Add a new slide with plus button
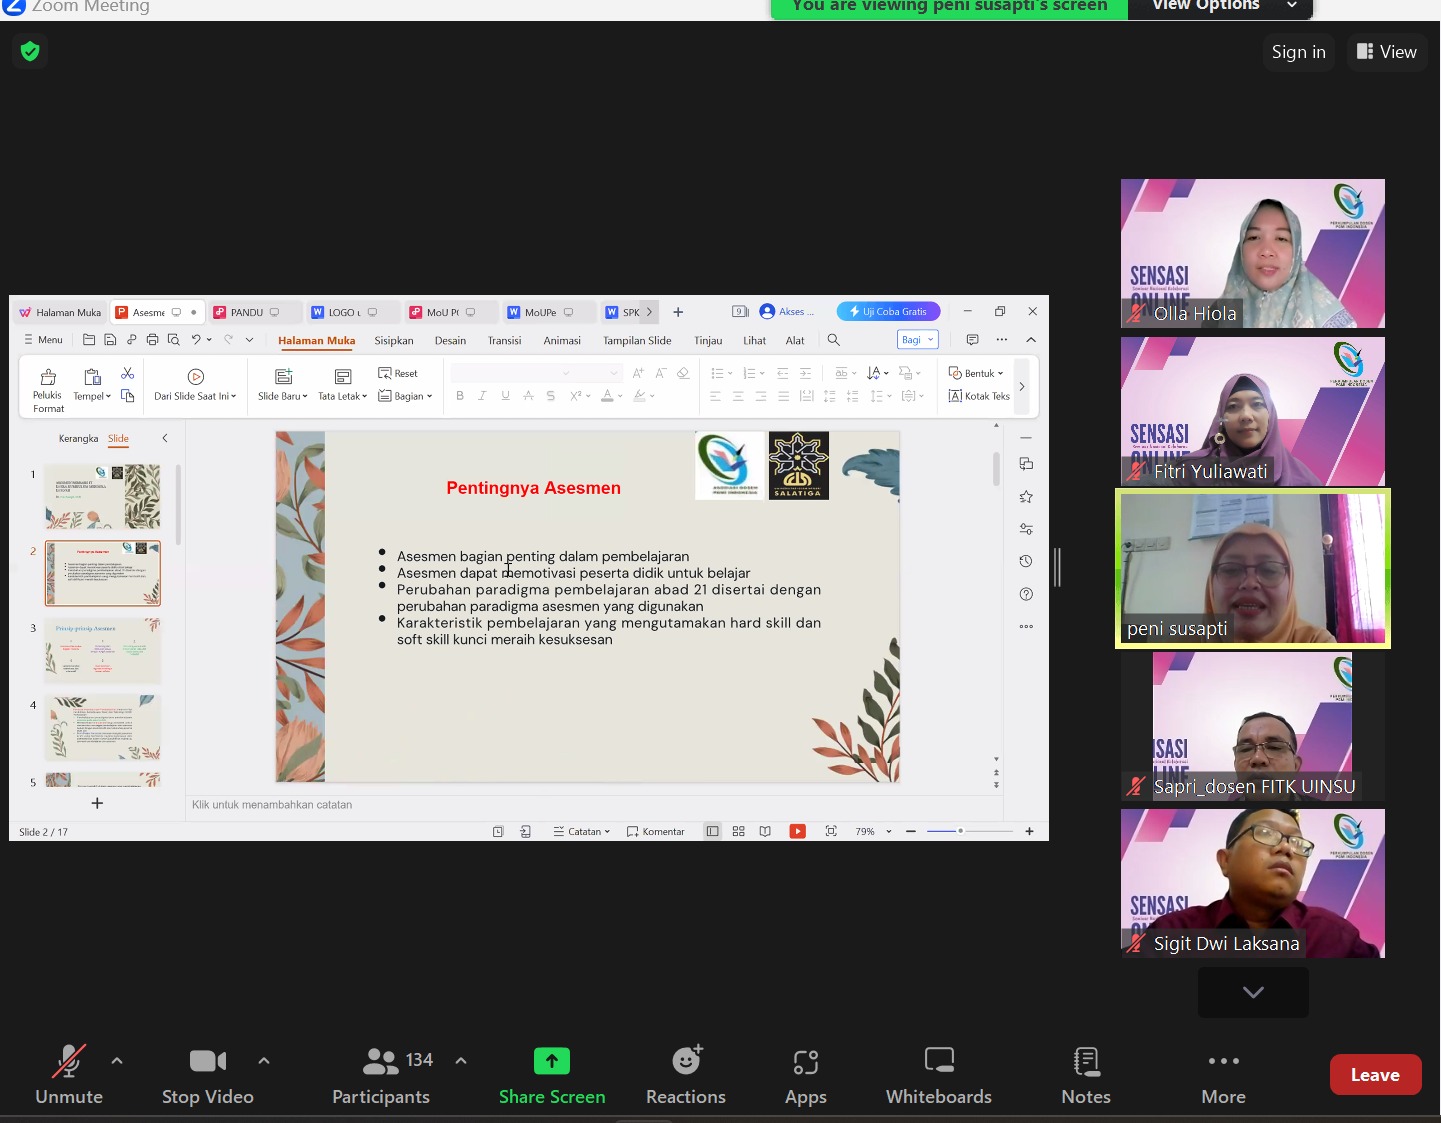1441x1123 pixels. [97, 803]
